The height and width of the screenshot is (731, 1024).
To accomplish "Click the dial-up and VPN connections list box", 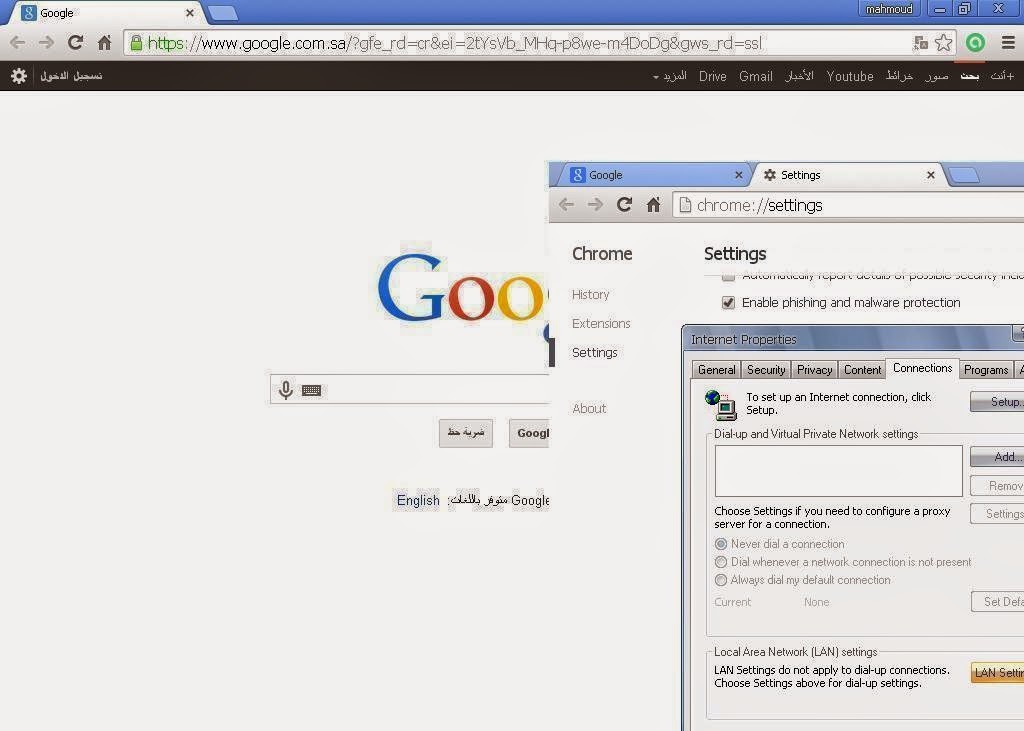I will [x=839, y=471].
